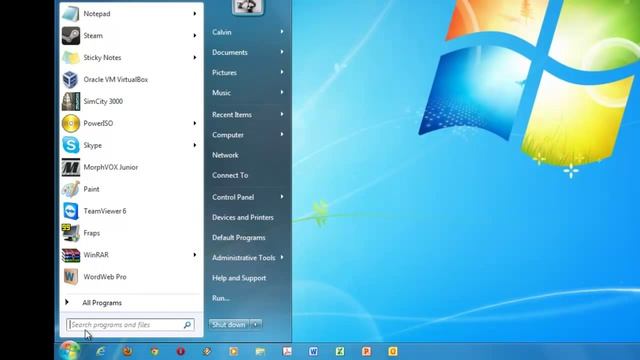640x360 pixels.
Task: Launch PowerPoint from the taskbar
Action: pyautogui.click(x=367, y=351)
